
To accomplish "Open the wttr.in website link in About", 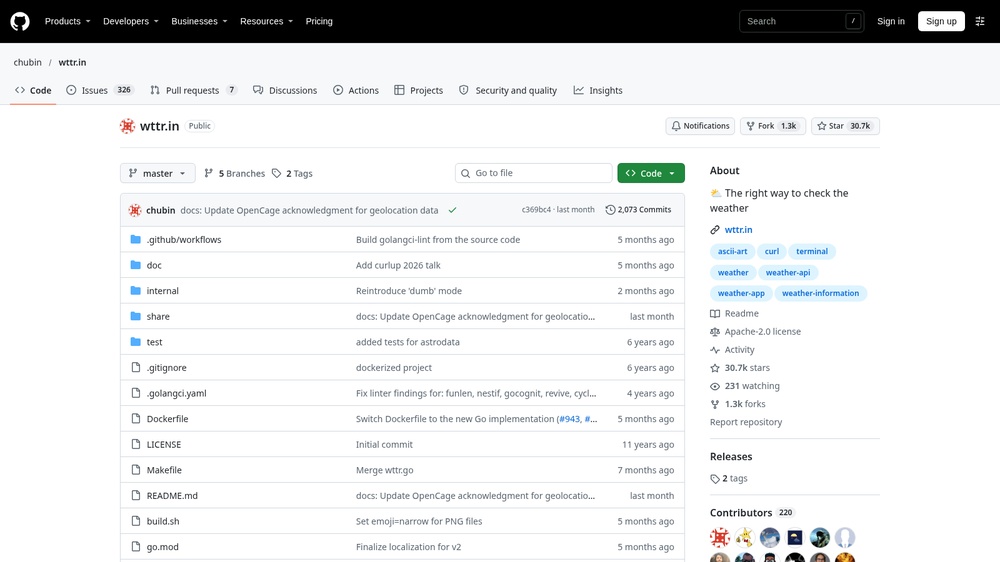I will click(738, 229).
